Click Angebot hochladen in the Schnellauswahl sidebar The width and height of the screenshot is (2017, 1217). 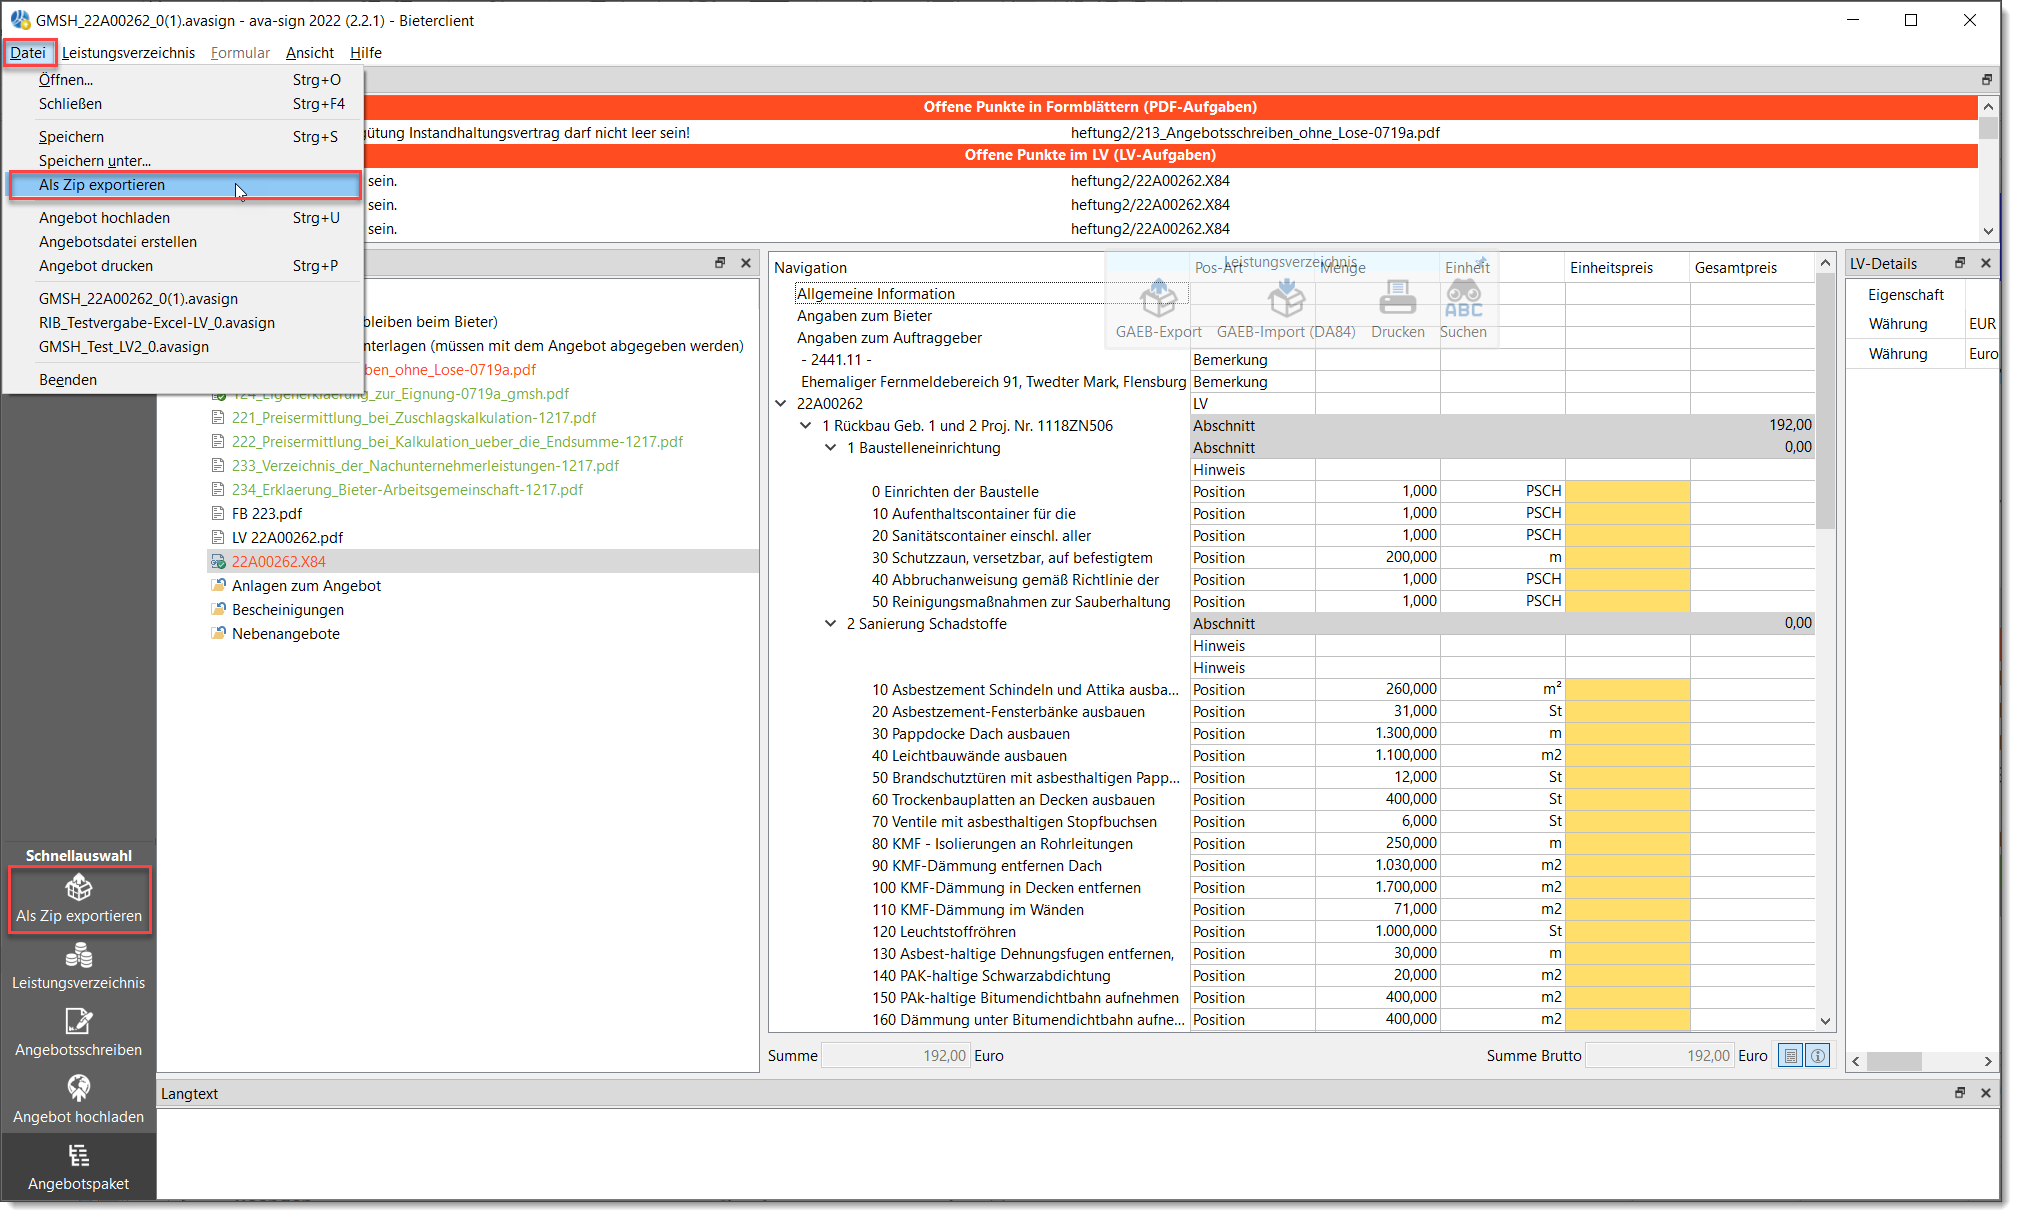click(79, 1101)
